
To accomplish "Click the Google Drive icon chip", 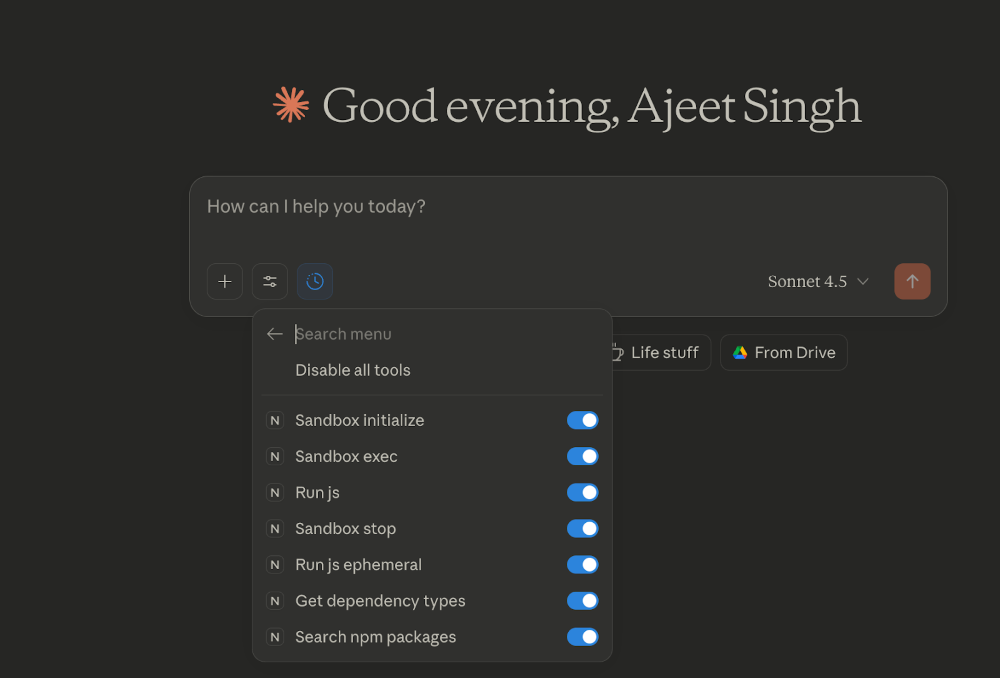I will (x=783, y=353).
